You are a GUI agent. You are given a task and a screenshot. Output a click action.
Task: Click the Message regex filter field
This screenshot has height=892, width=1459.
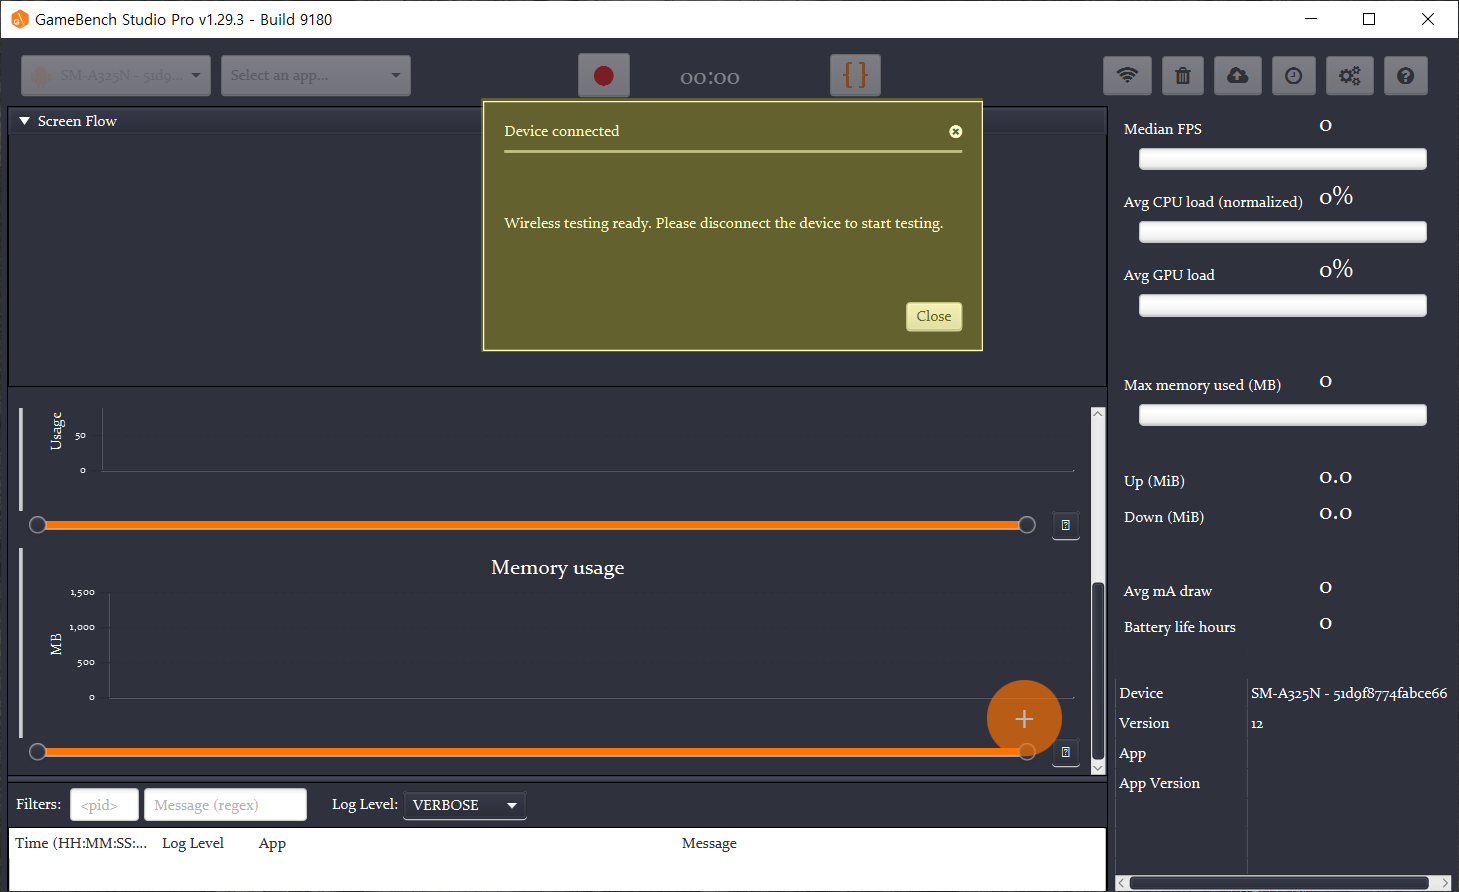tap(225, 805)
